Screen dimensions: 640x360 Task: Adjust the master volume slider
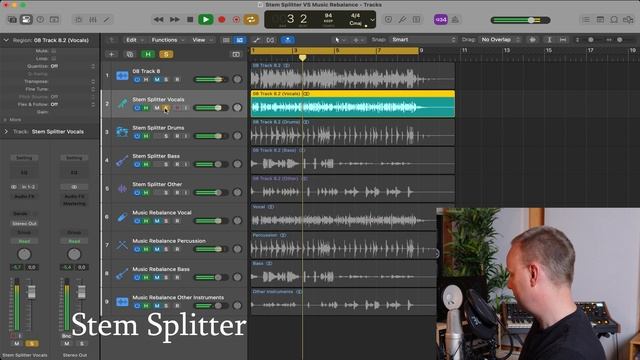(x=520, y=20)
